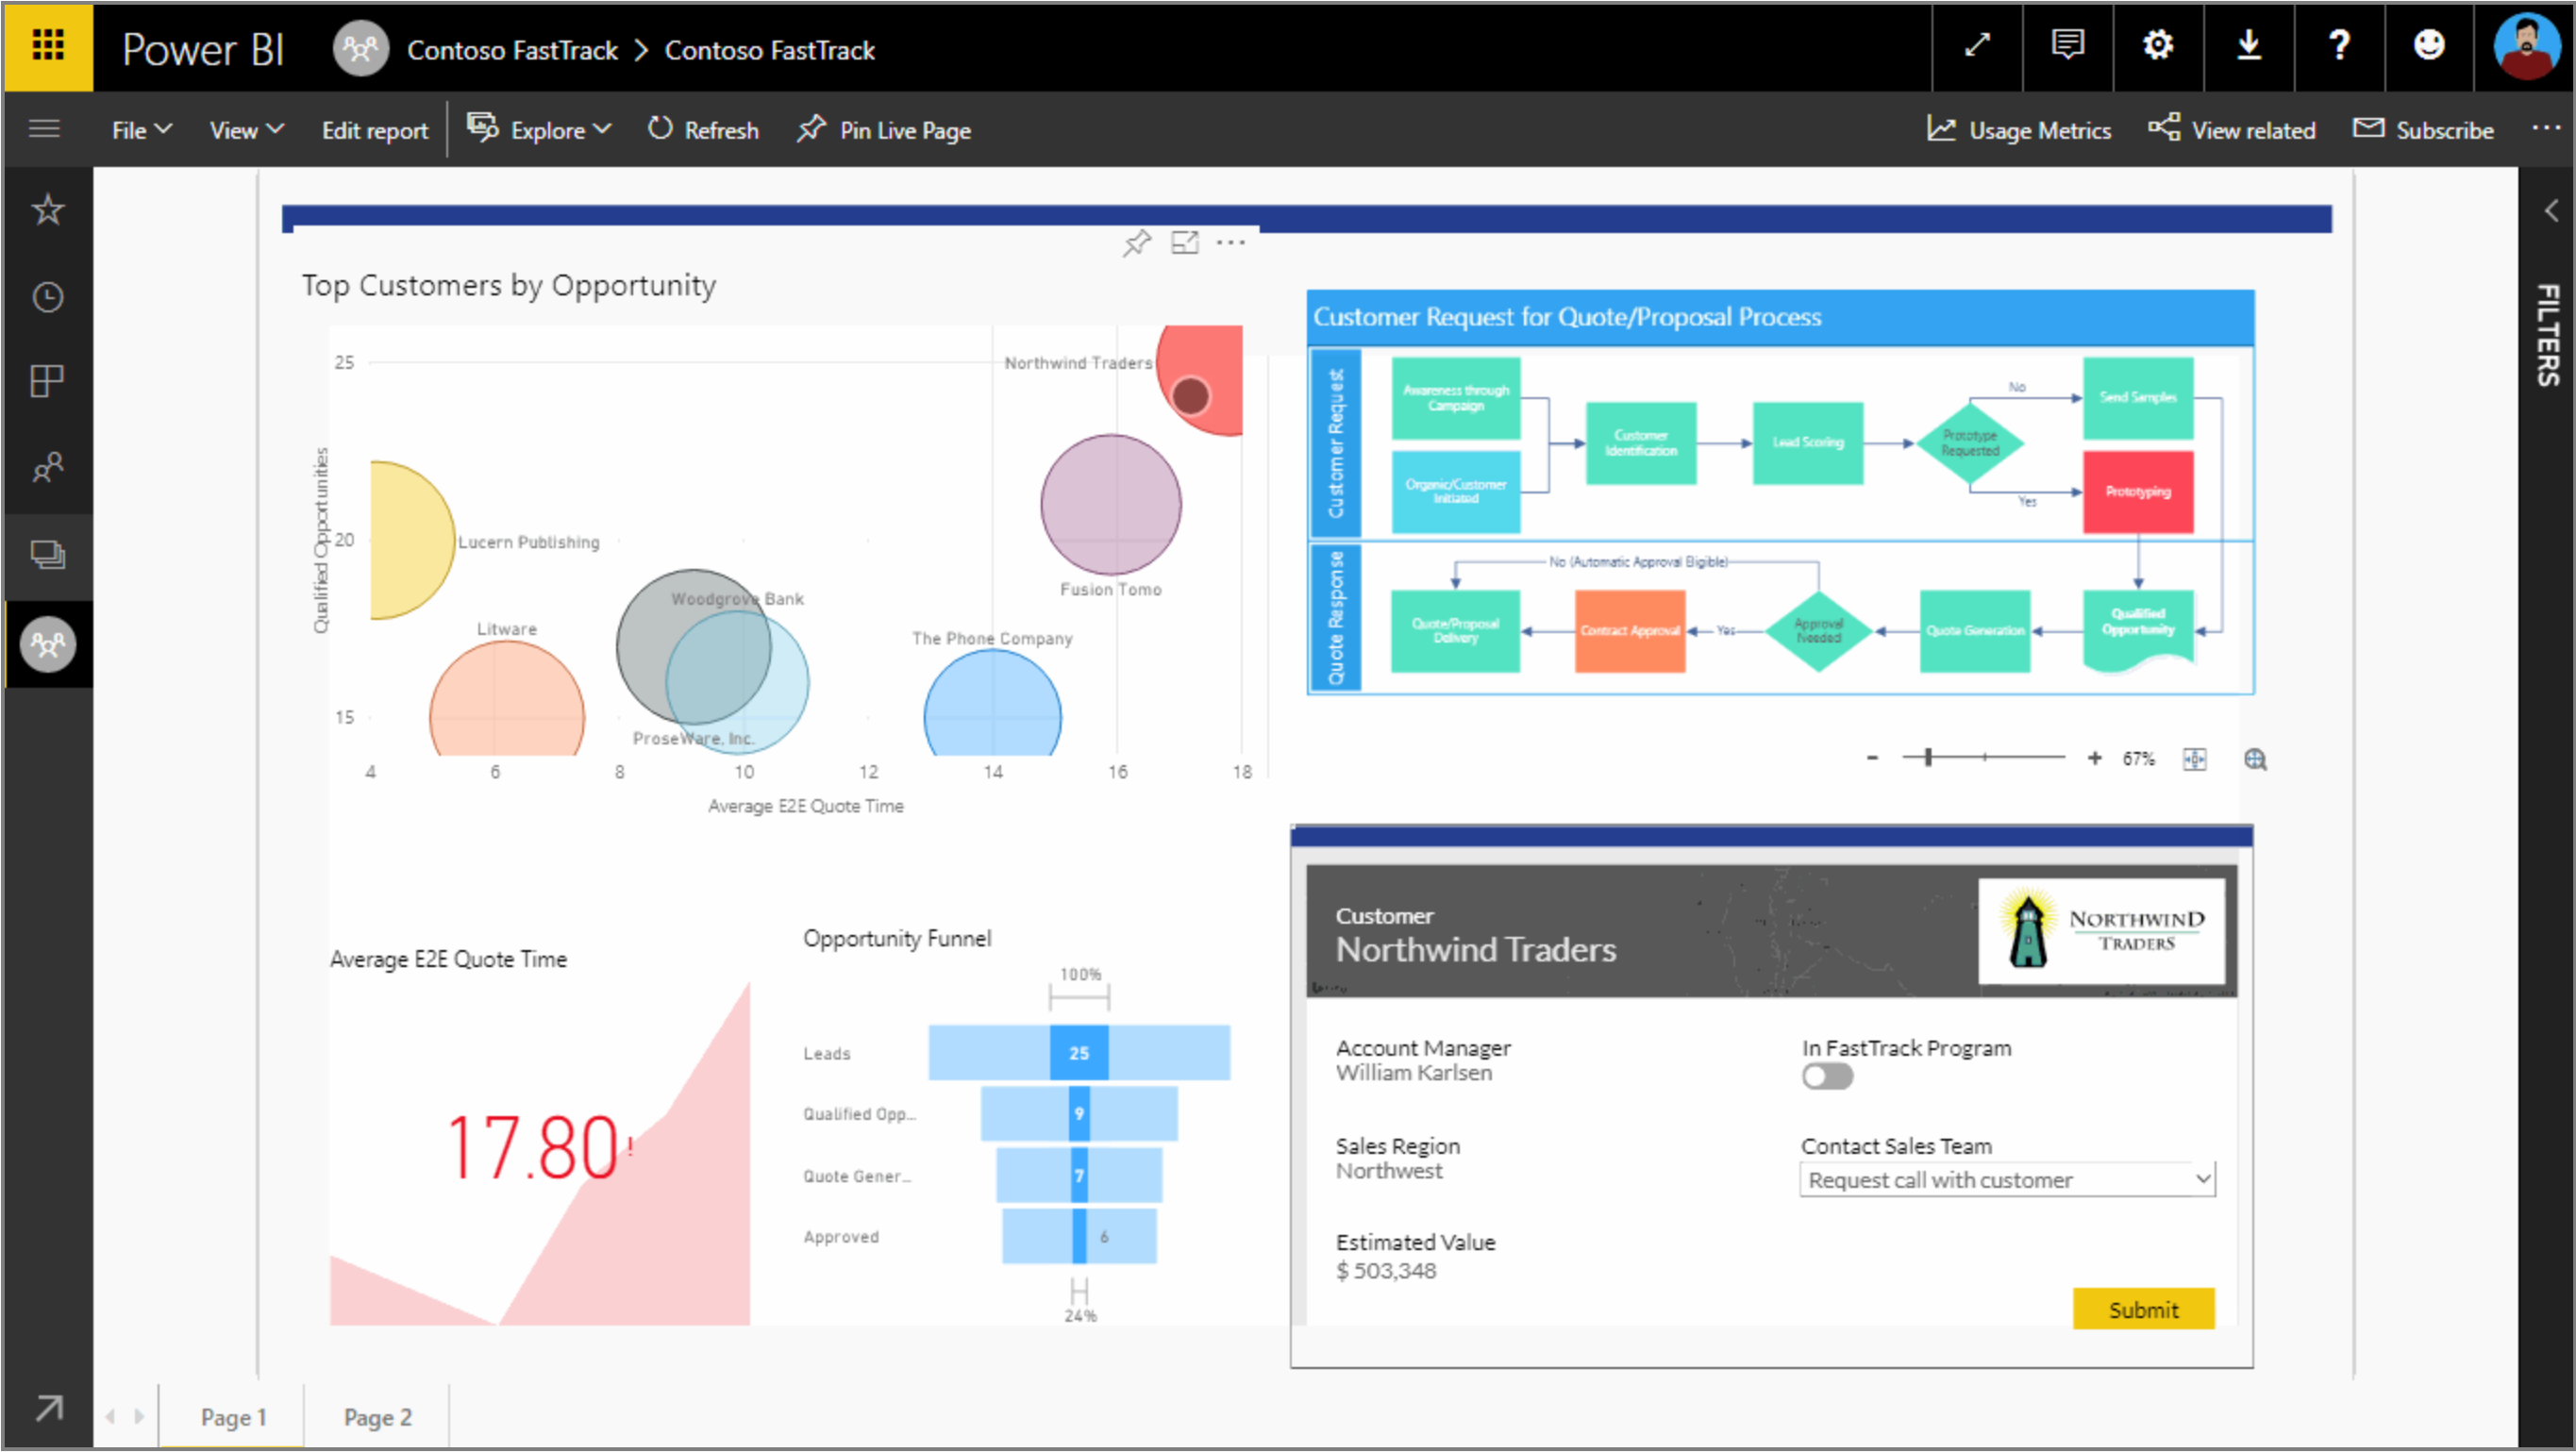Click the 17.80 average quote time value
This screenshot has height=1452, width=2576.
(533, 1148)
